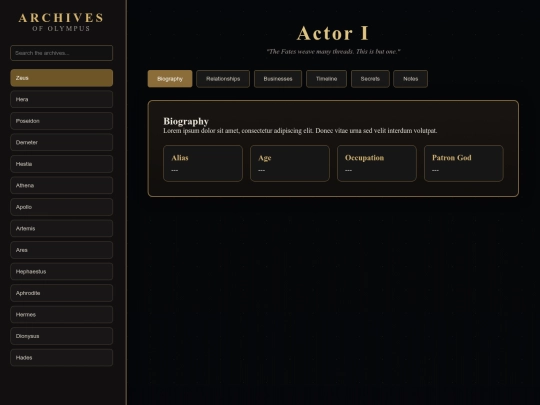
Task: Click the Archives of Olympus logo
Action: 61,22
